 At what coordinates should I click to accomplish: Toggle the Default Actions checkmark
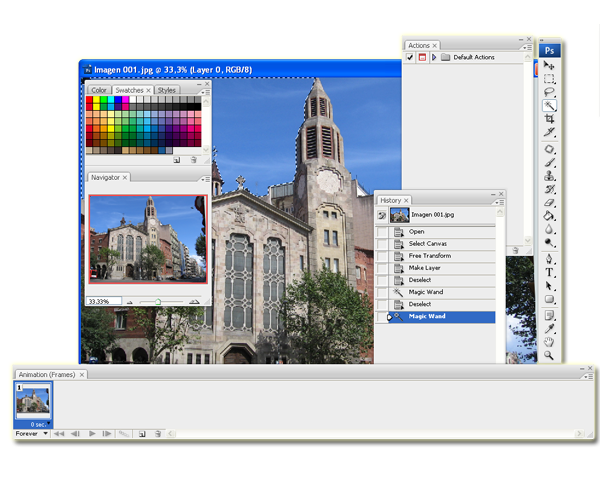click(410, 59)
